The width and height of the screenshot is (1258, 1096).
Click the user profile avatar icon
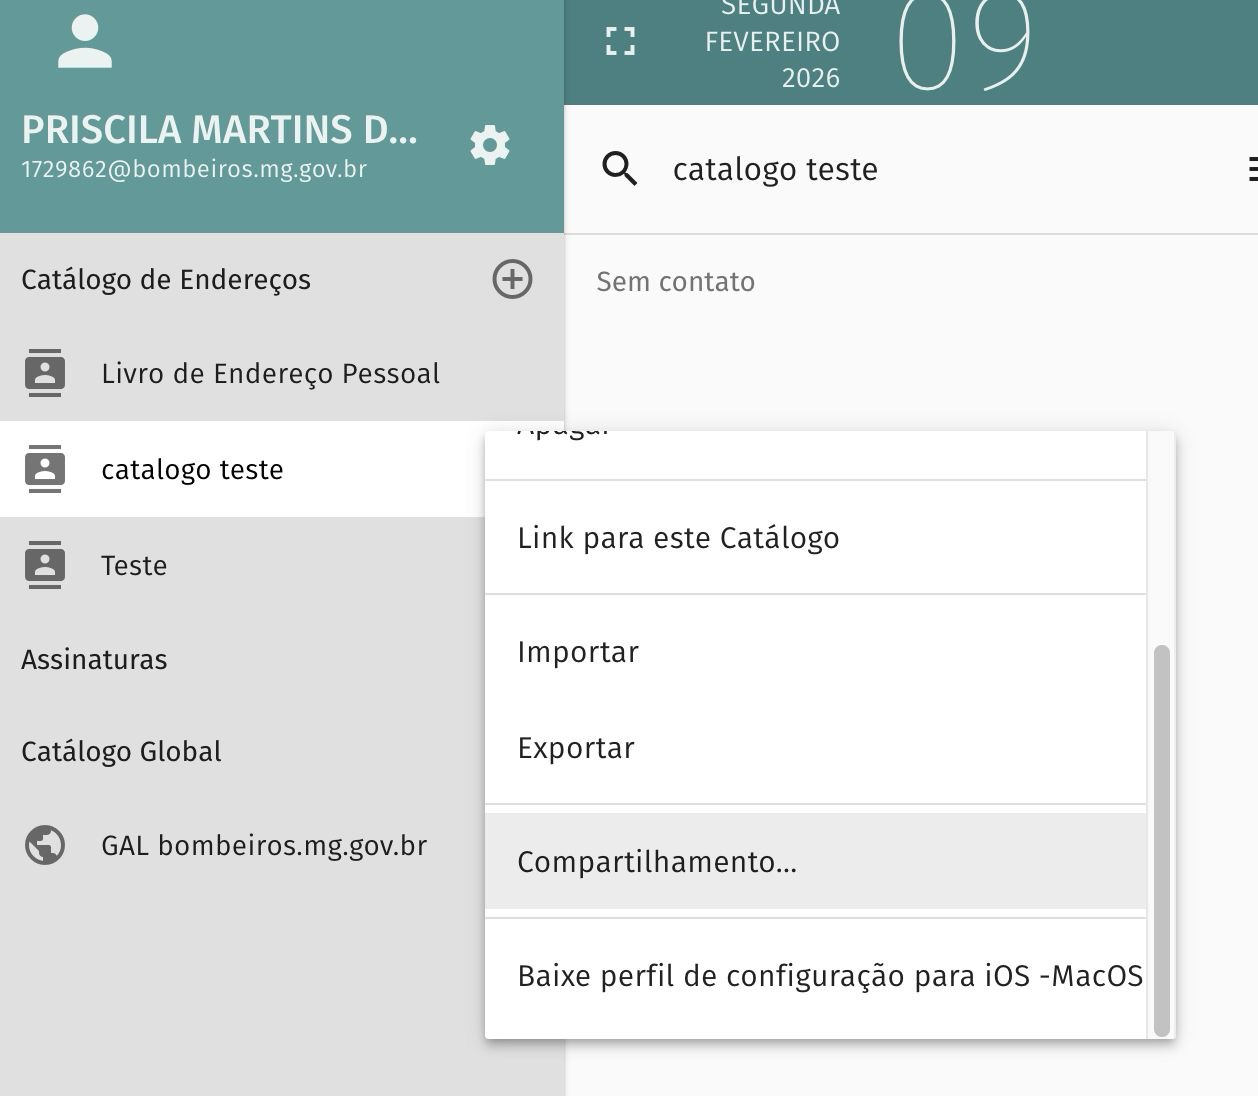(85, 43)
